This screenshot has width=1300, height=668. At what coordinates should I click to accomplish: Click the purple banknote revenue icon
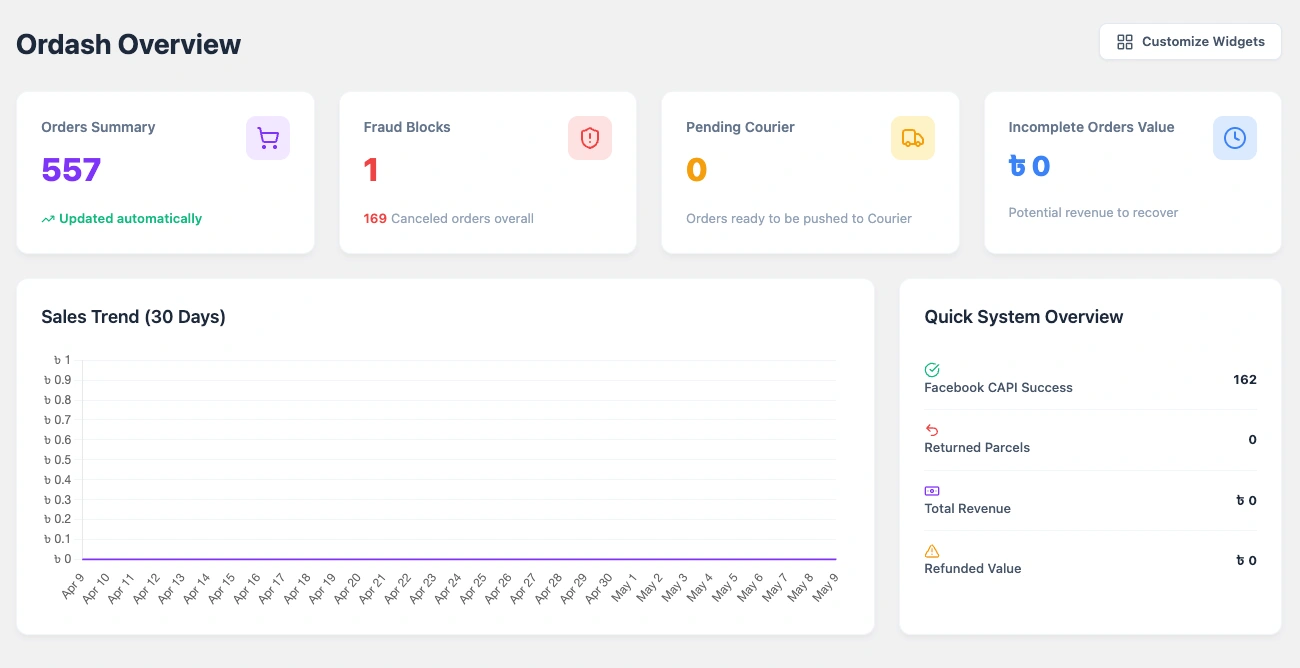(x=932, y=491)
